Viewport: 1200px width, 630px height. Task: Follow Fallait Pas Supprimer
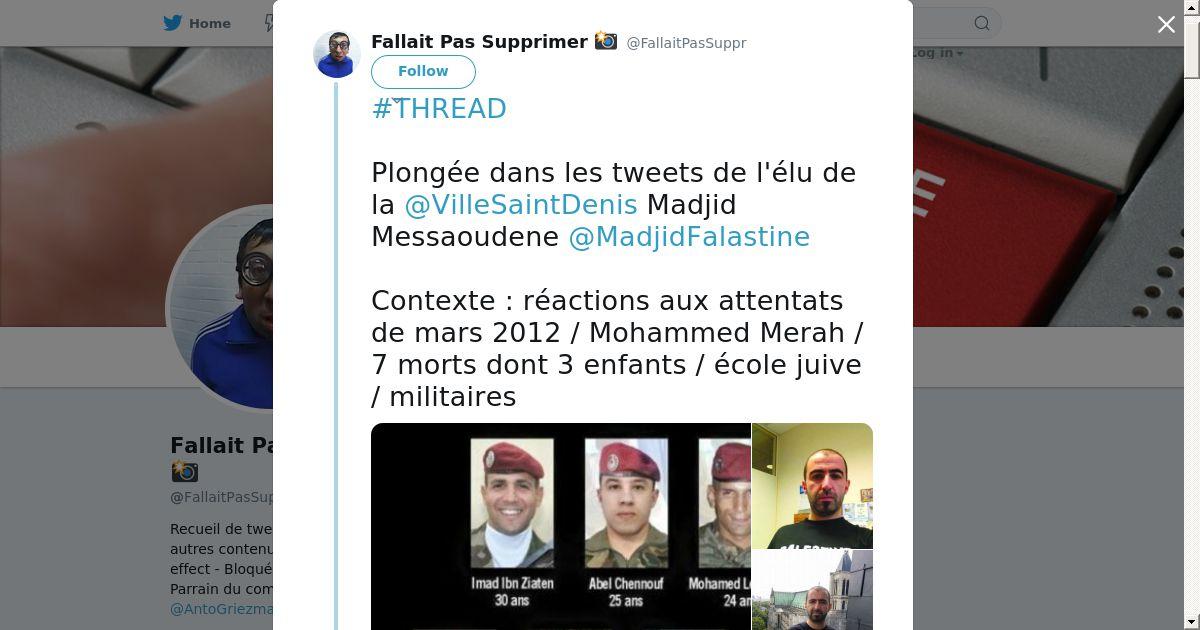point(423,72)
